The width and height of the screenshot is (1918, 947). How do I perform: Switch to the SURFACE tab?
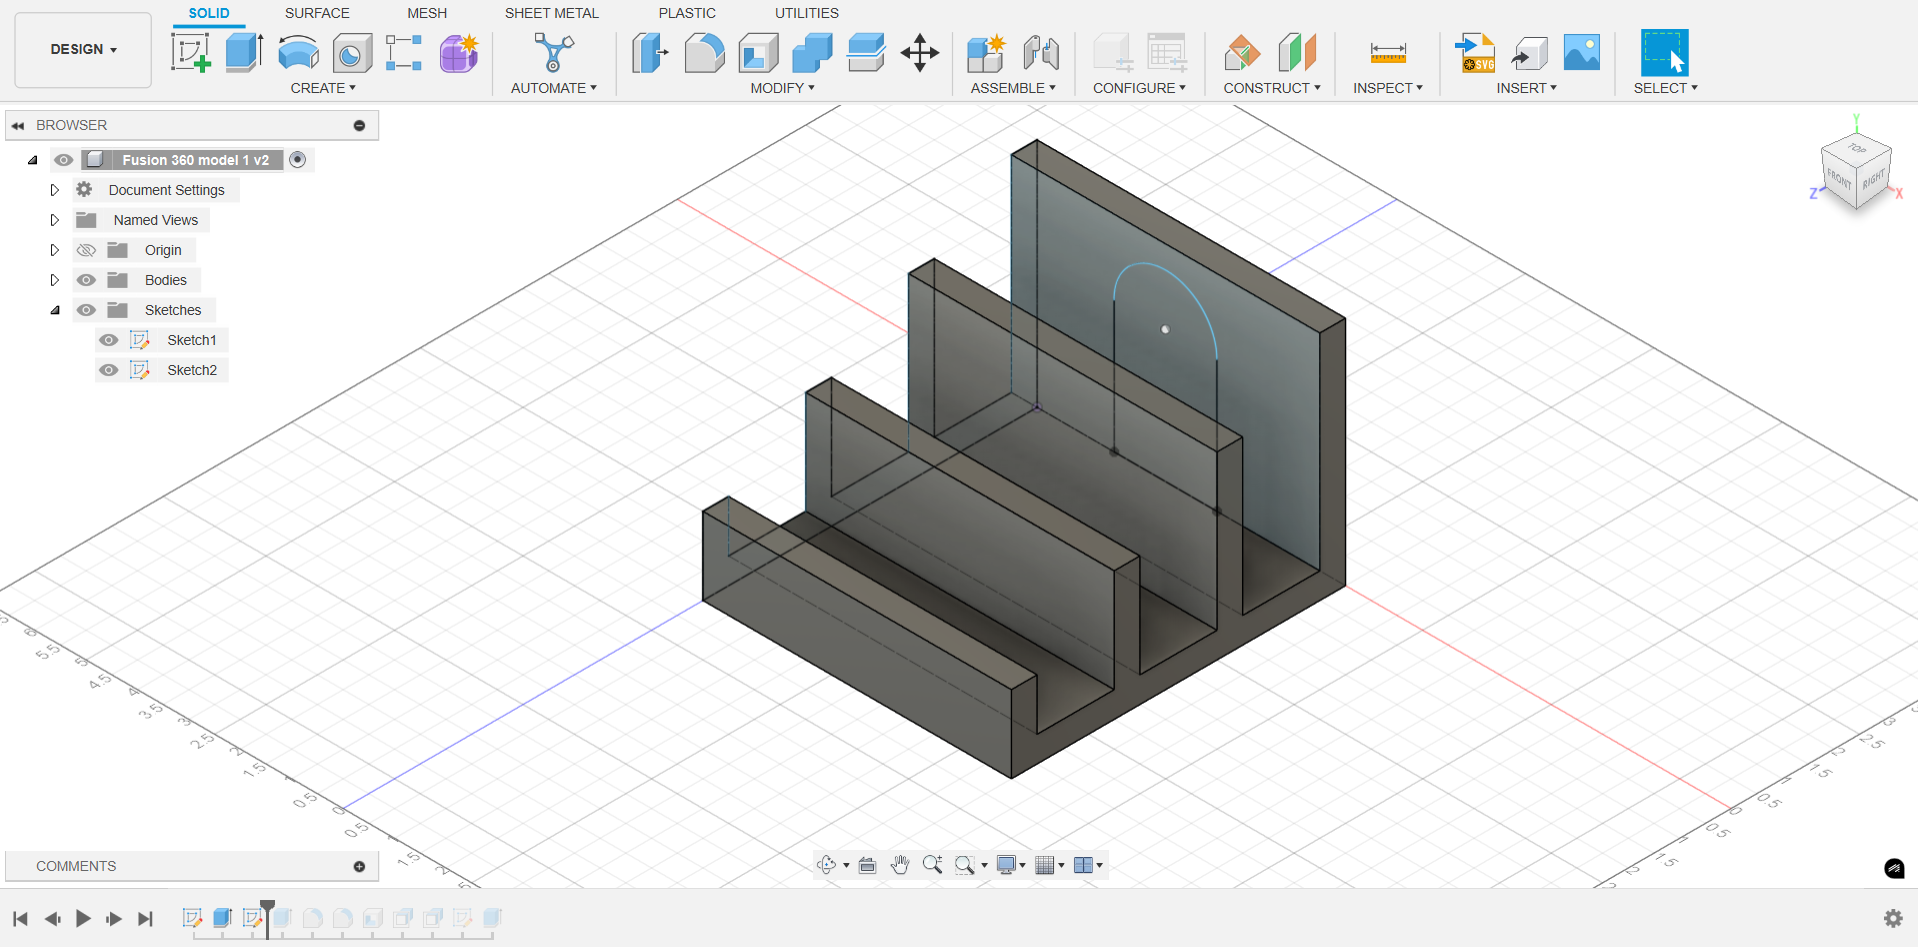[x=317, y=13]
